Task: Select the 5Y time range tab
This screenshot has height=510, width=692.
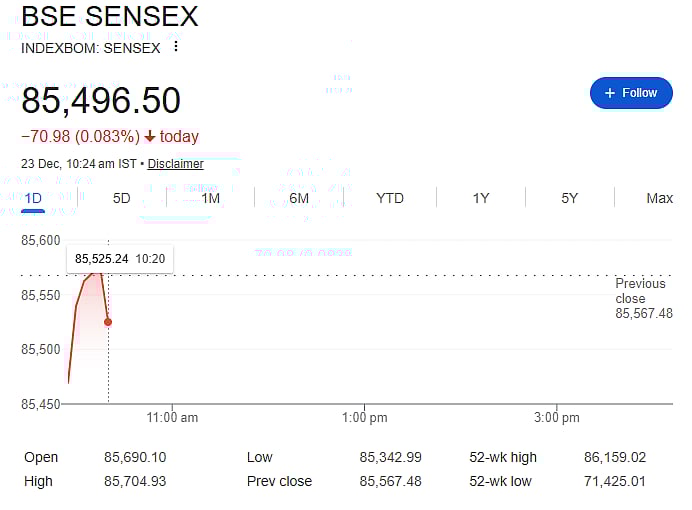Action: click(x=570, y=198)
